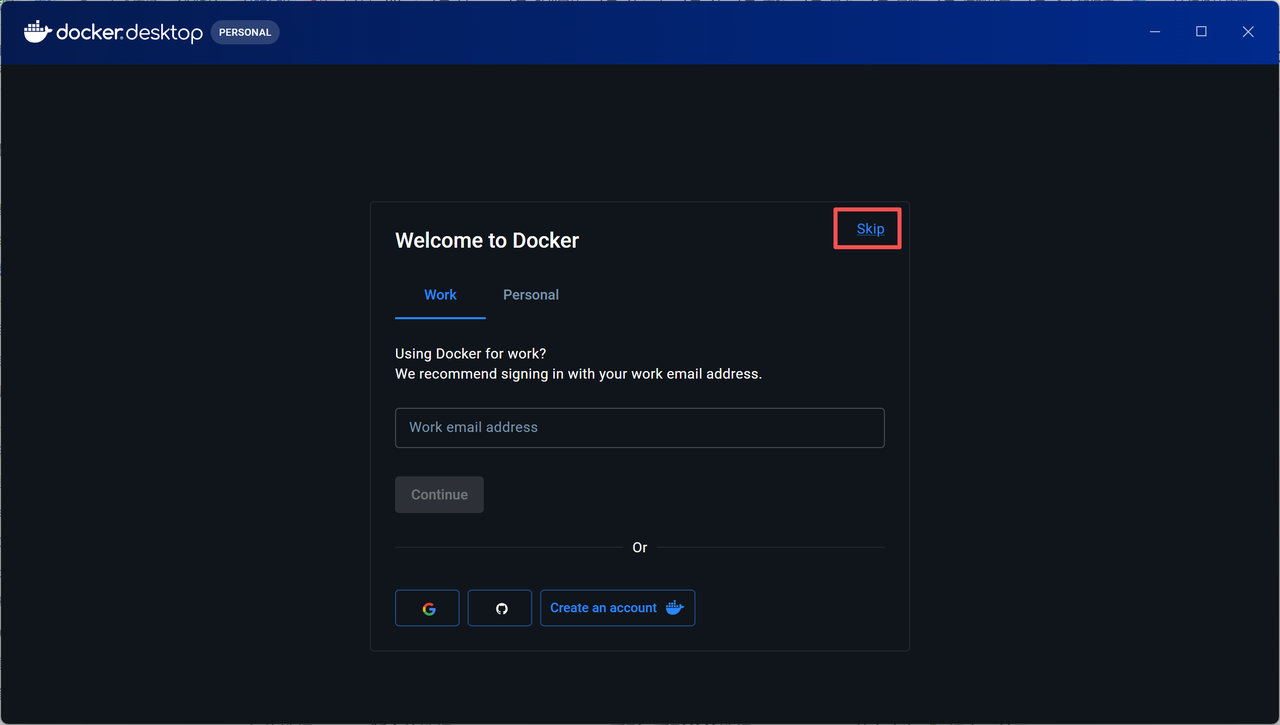The width and height of the screenshot is (1280, 725).
Task: Click the 'We recommend signing in' sentence
Action: (578, 374)
